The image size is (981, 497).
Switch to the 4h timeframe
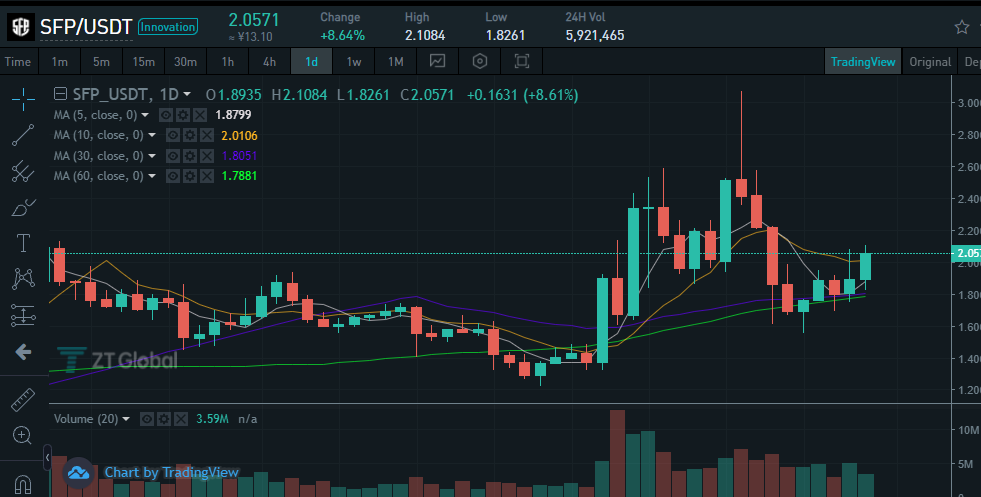[x=269, y=61]
